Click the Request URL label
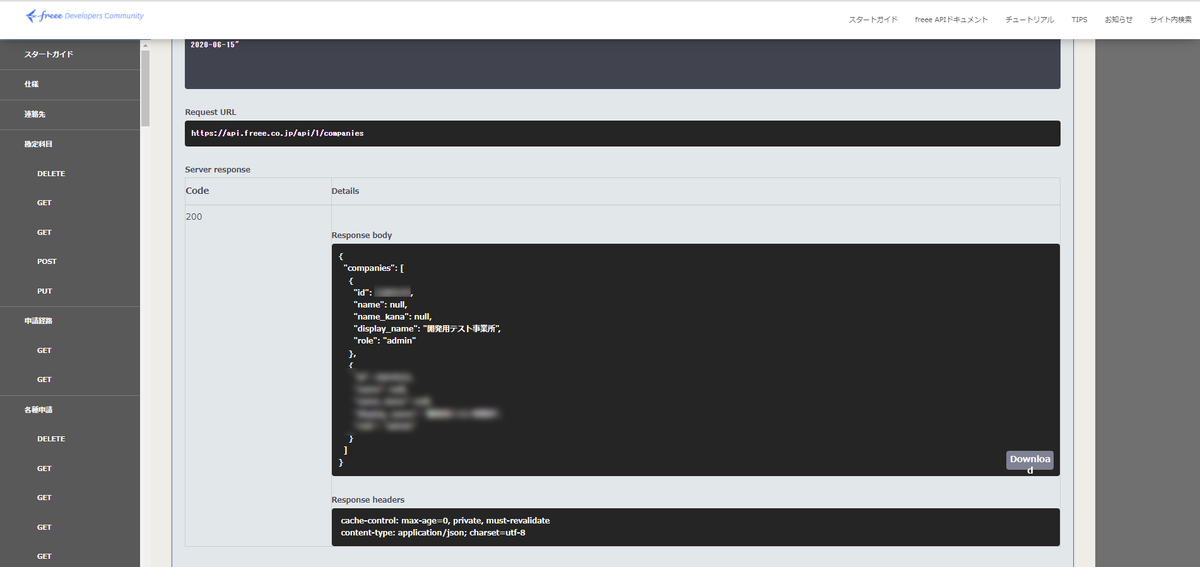1200x567 pixels. pos(211,112)
